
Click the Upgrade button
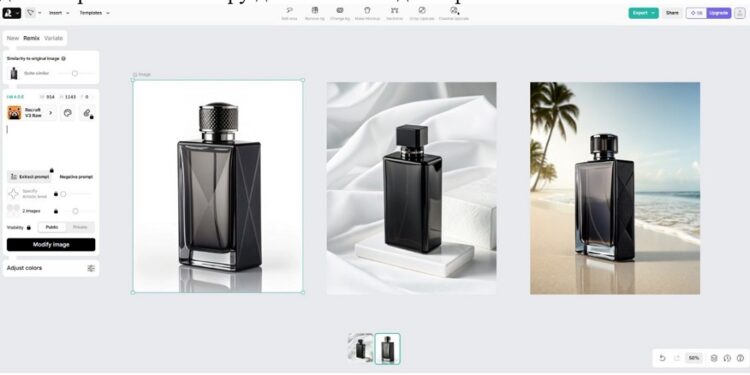[x=719, y=13]
